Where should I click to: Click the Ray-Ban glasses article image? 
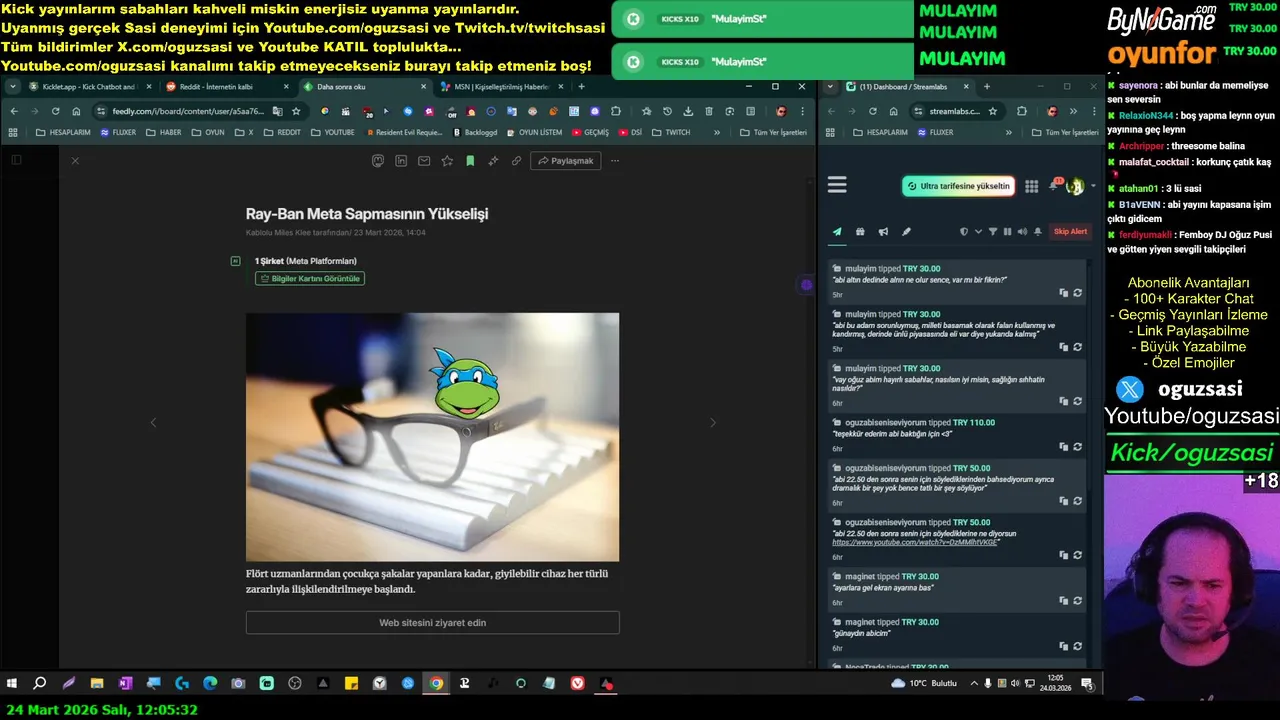[x=433, y=437]
